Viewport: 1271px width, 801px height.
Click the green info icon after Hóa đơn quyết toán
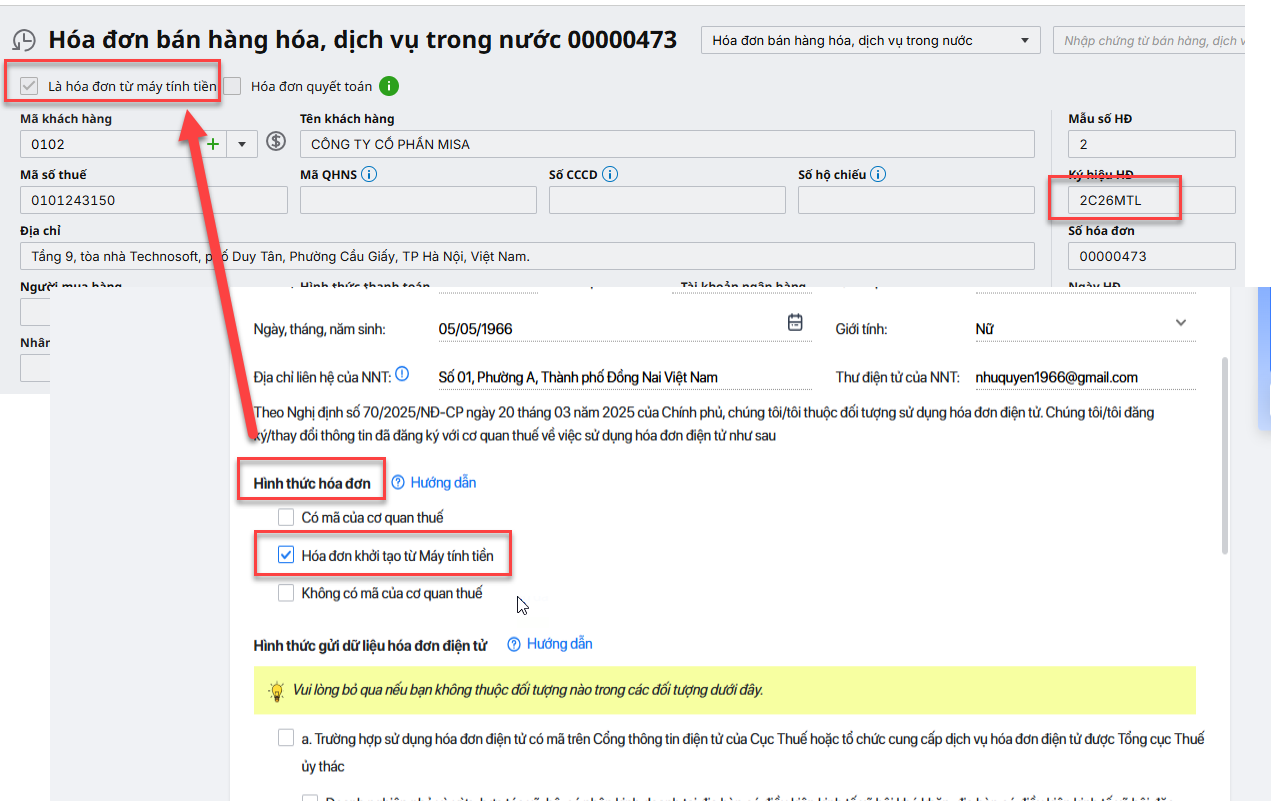389,86
